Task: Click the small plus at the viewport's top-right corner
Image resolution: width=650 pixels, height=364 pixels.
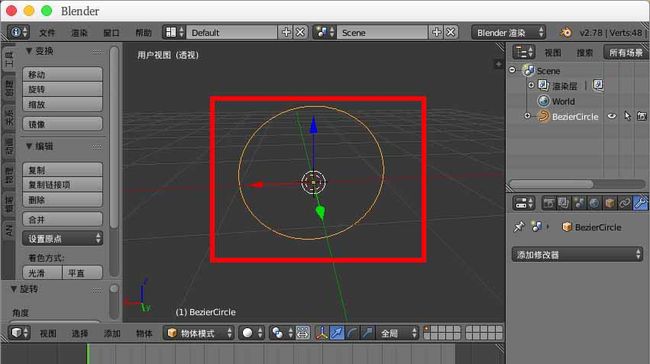Action: 498,64
